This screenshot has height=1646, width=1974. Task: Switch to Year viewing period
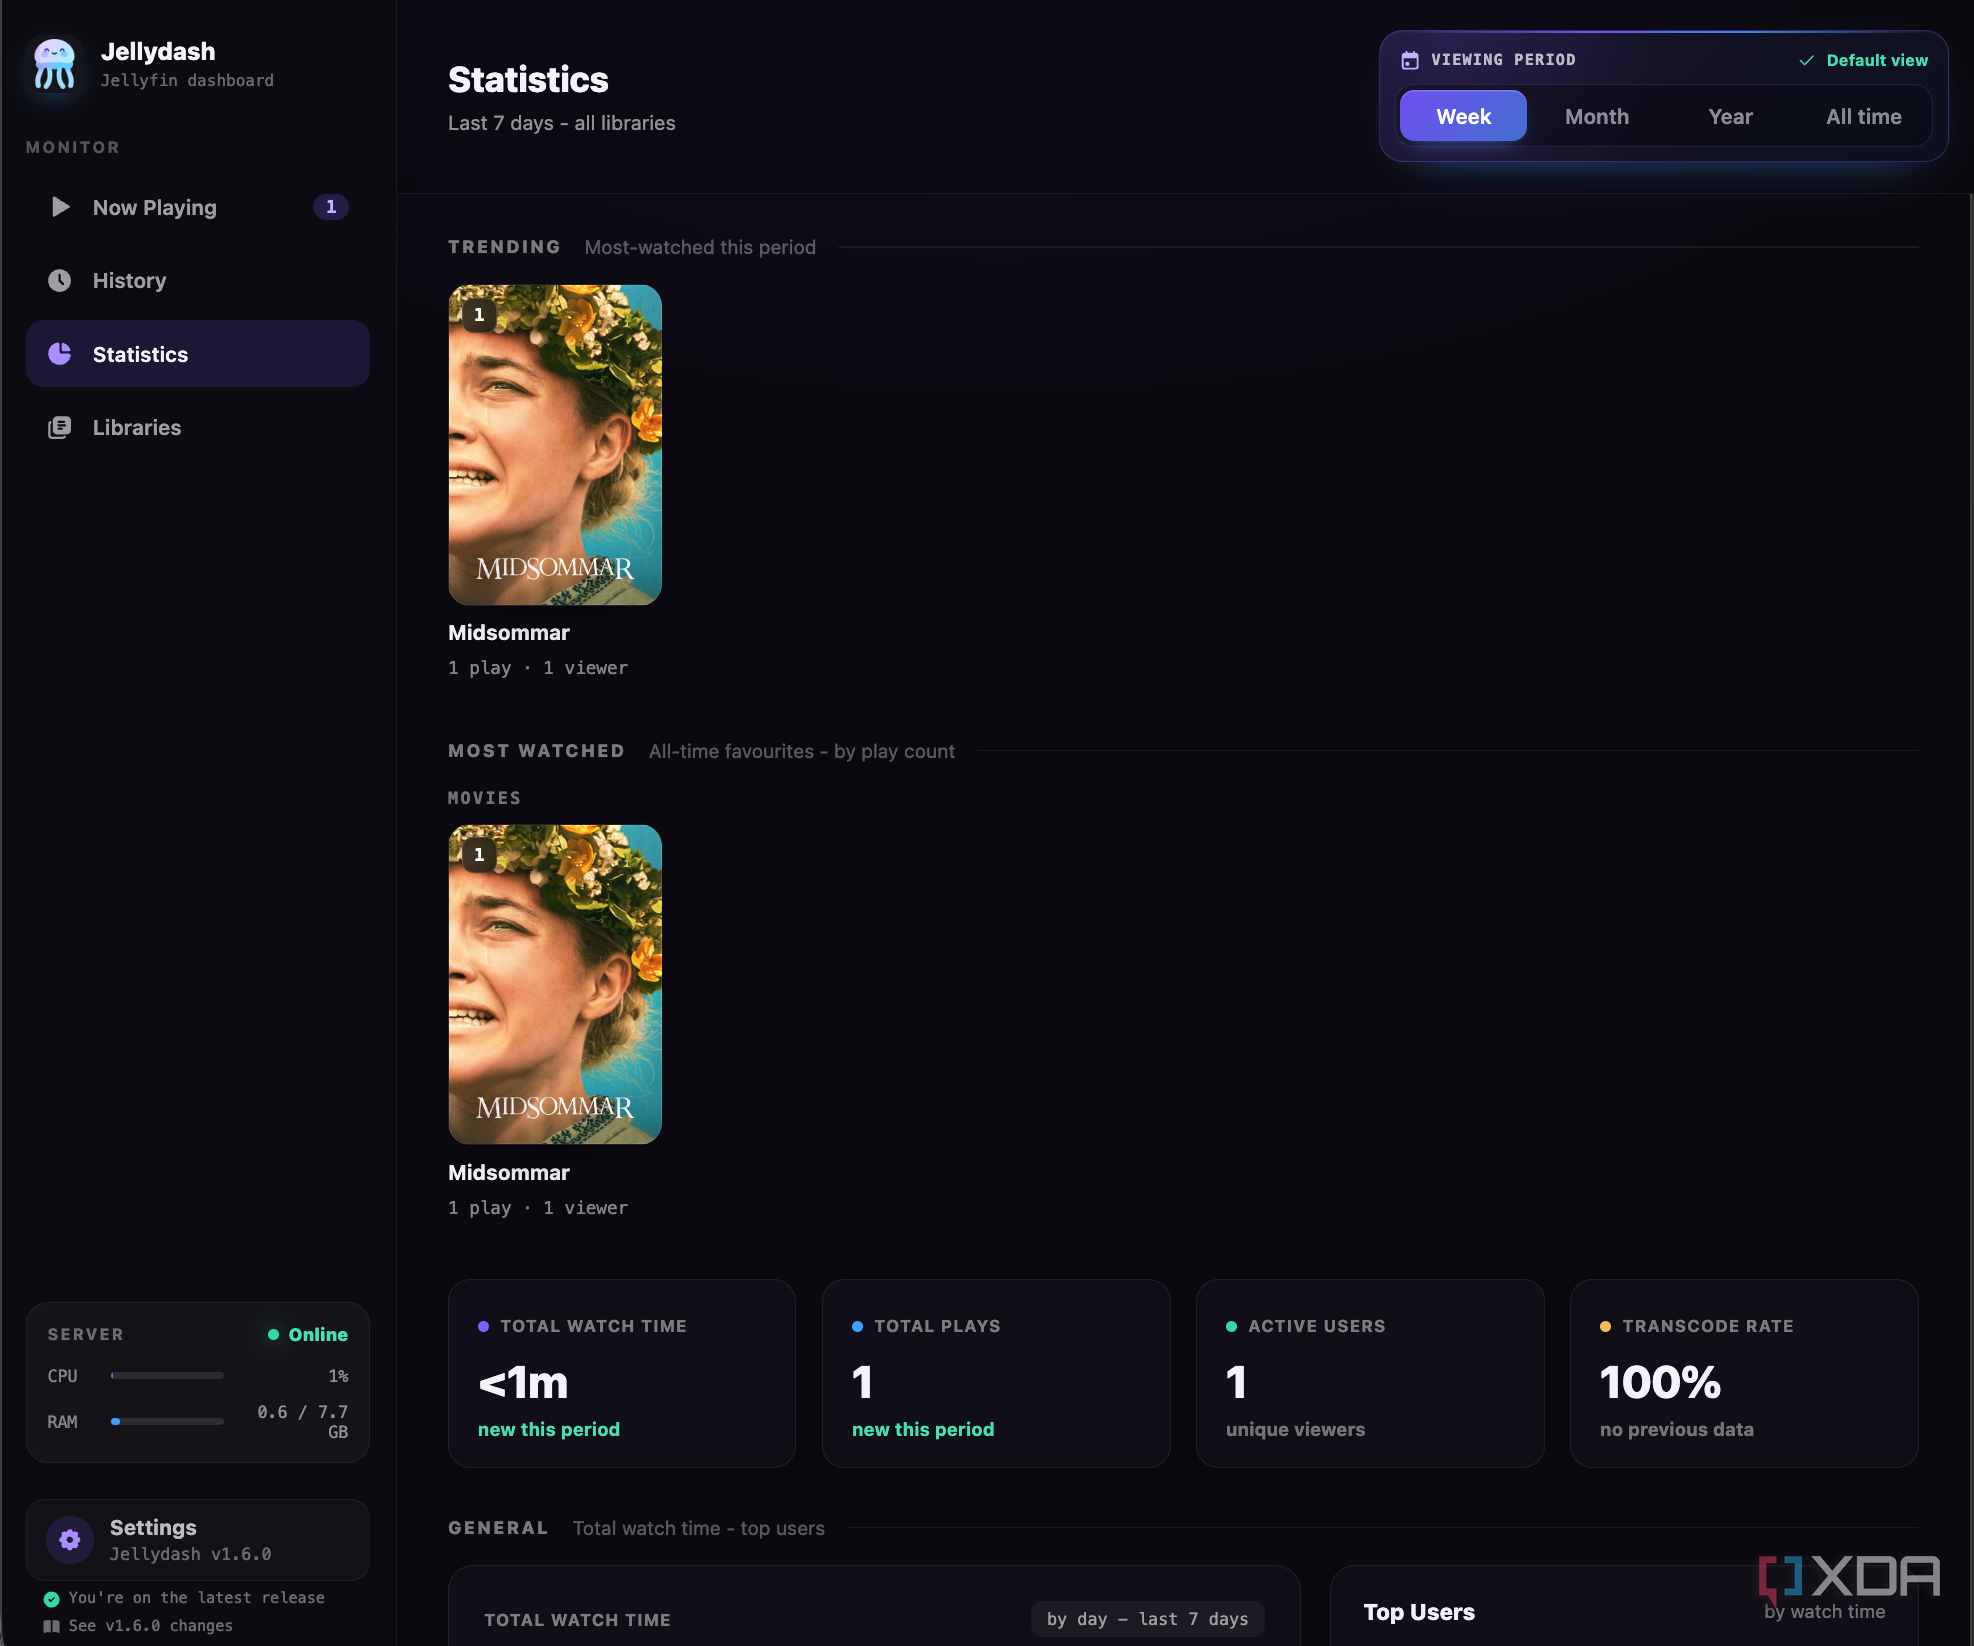coord(1730,117)
